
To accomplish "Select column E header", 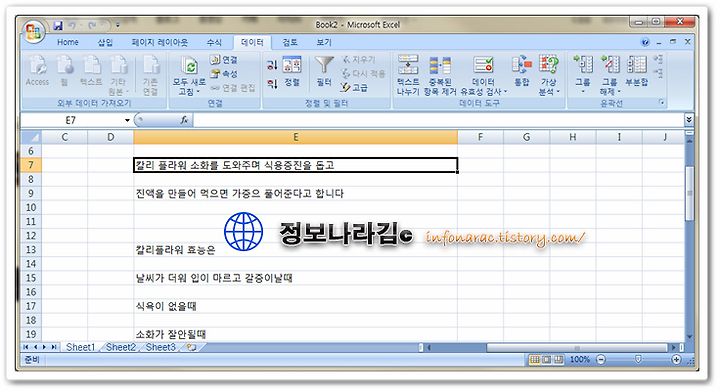I will click(295, 137).
